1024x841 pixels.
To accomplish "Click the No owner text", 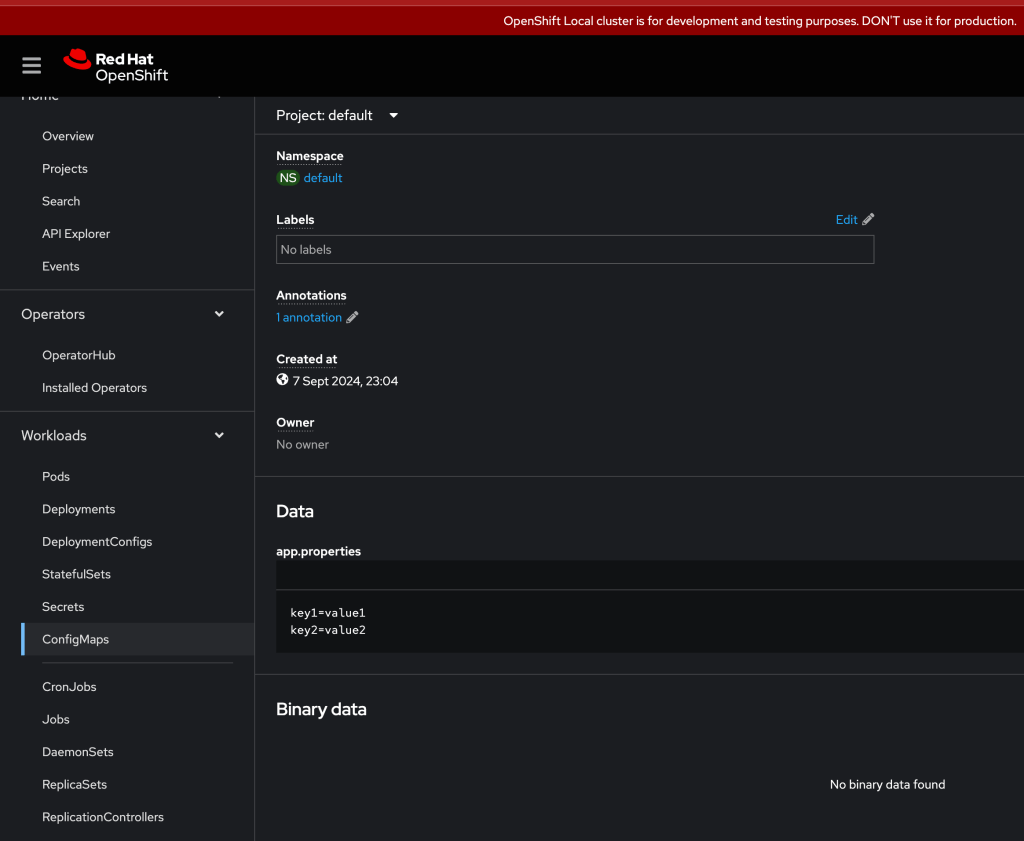I will [x=302, y=445].
